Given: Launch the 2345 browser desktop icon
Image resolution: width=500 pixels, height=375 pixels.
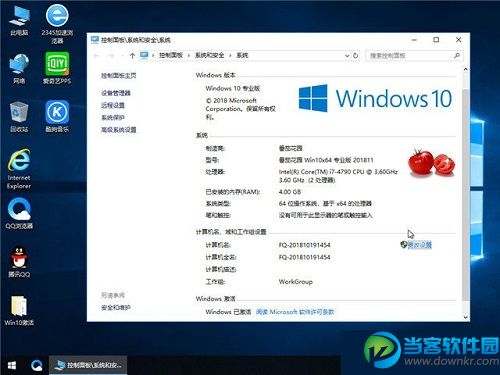Looking at the screenshot, I should pyautogui.click(x=57, y=24).
